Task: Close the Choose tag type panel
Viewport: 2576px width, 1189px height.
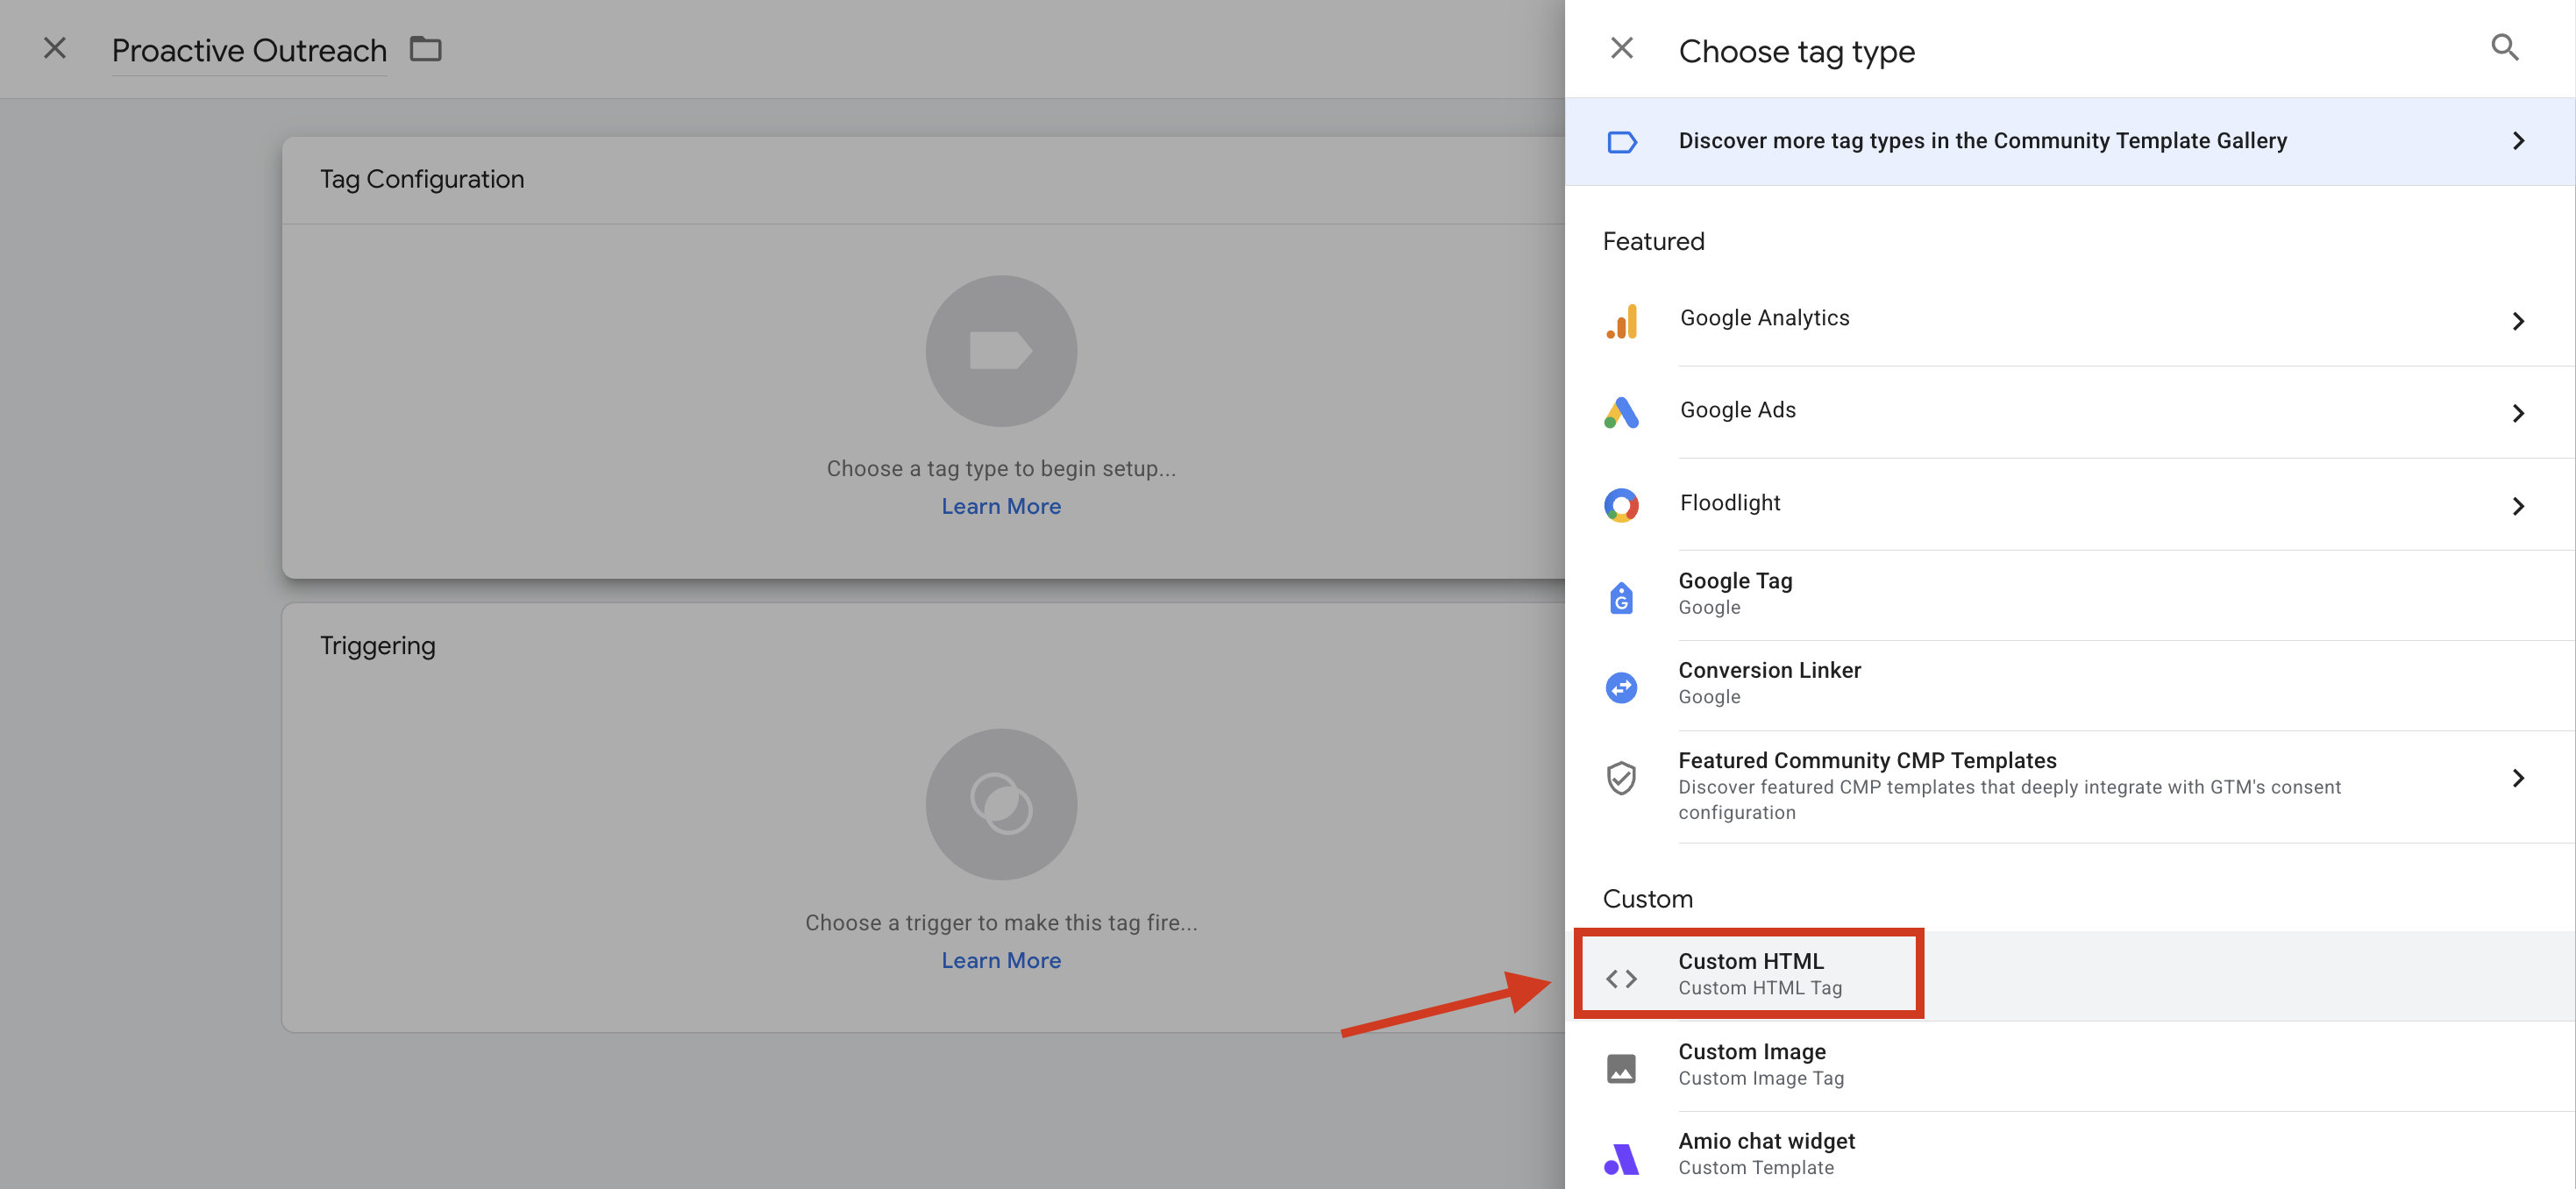Action: 1621,48
